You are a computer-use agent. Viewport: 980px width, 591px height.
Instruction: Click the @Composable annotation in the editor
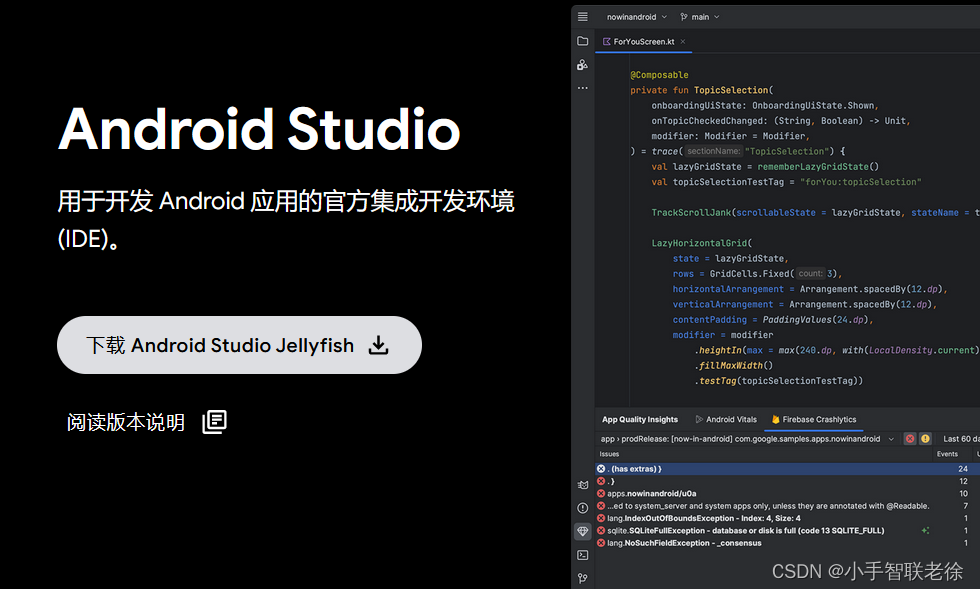659,75
